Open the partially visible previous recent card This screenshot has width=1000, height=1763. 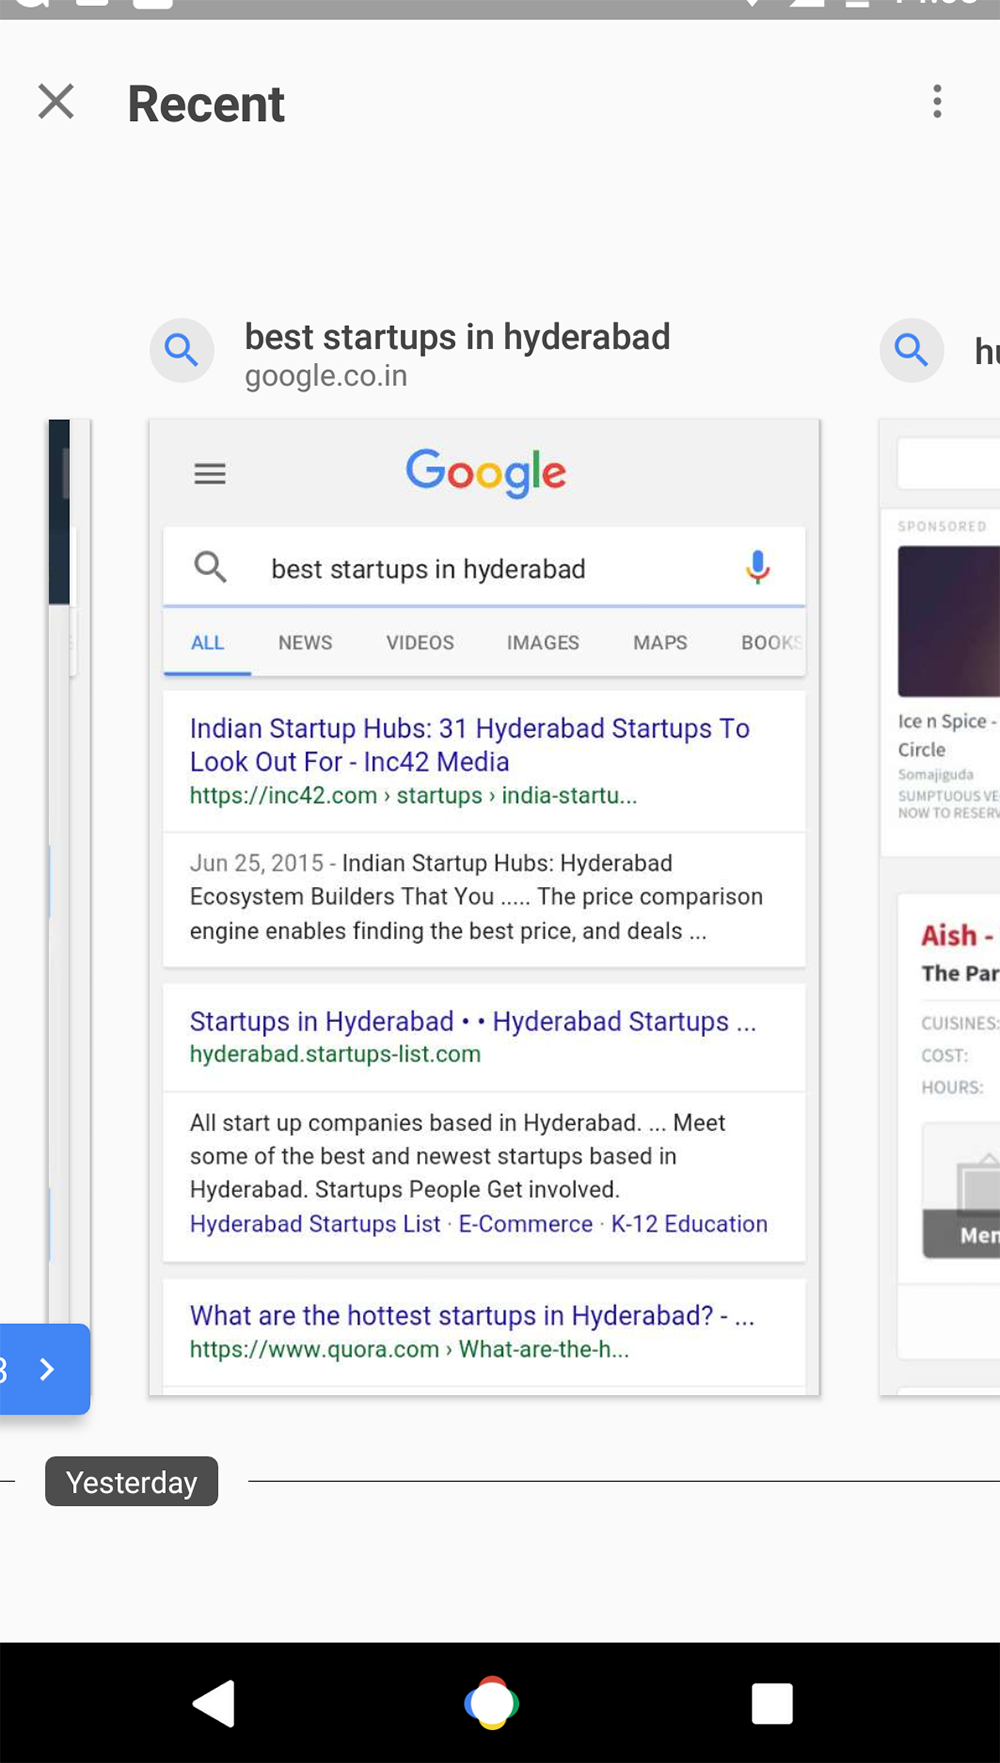click(x=69, y=870)
